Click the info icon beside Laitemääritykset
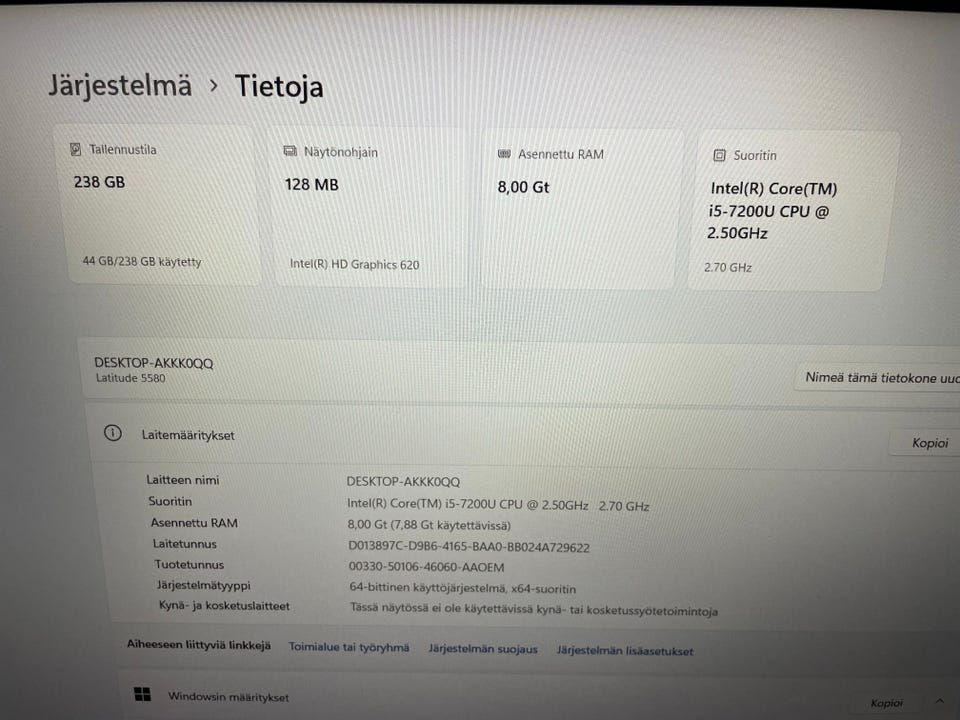 (x=113, y=434)
